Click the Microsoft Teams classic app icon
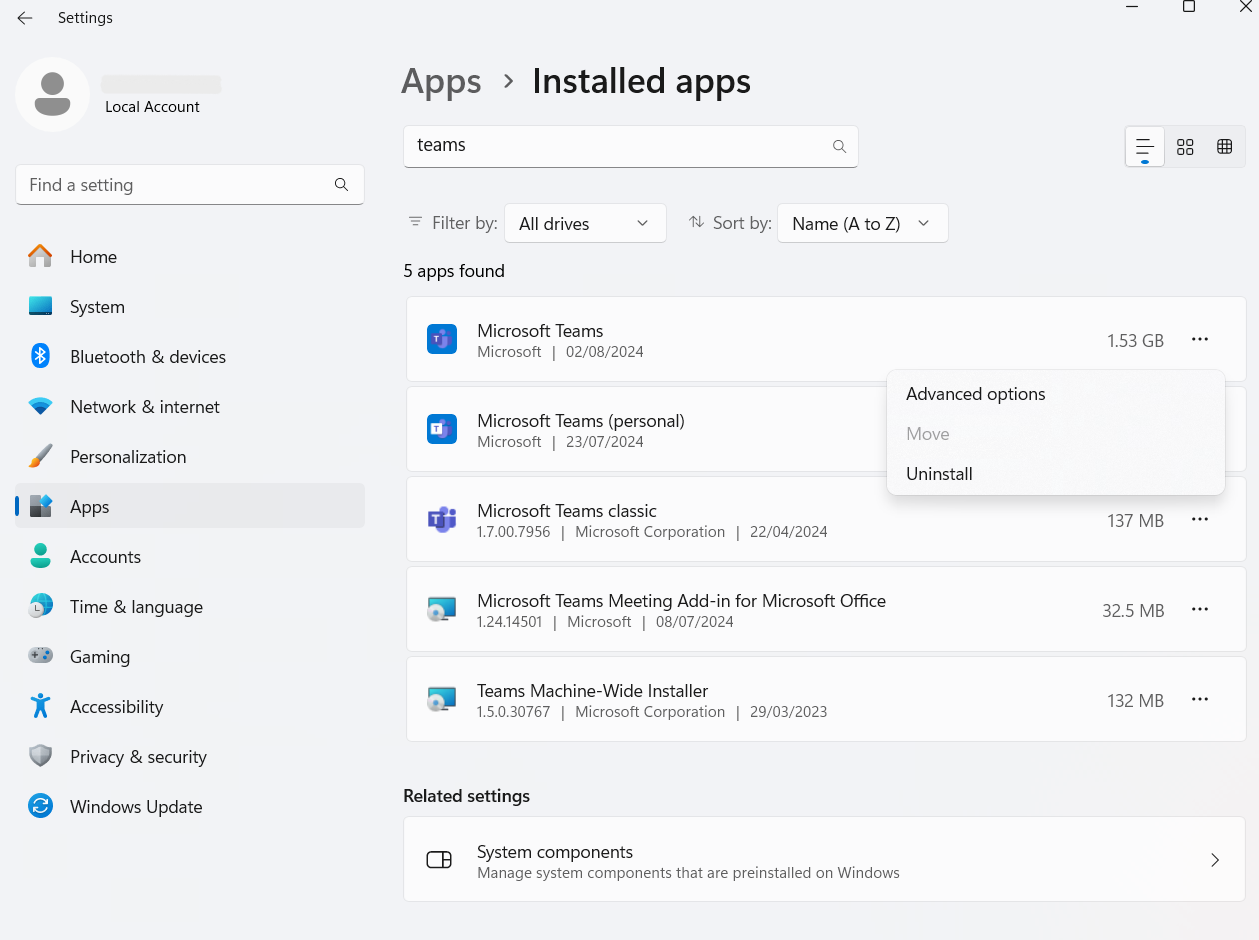The width and height of the screenshot is (1259, 940). pyautogui.click(x=441, y=519)
